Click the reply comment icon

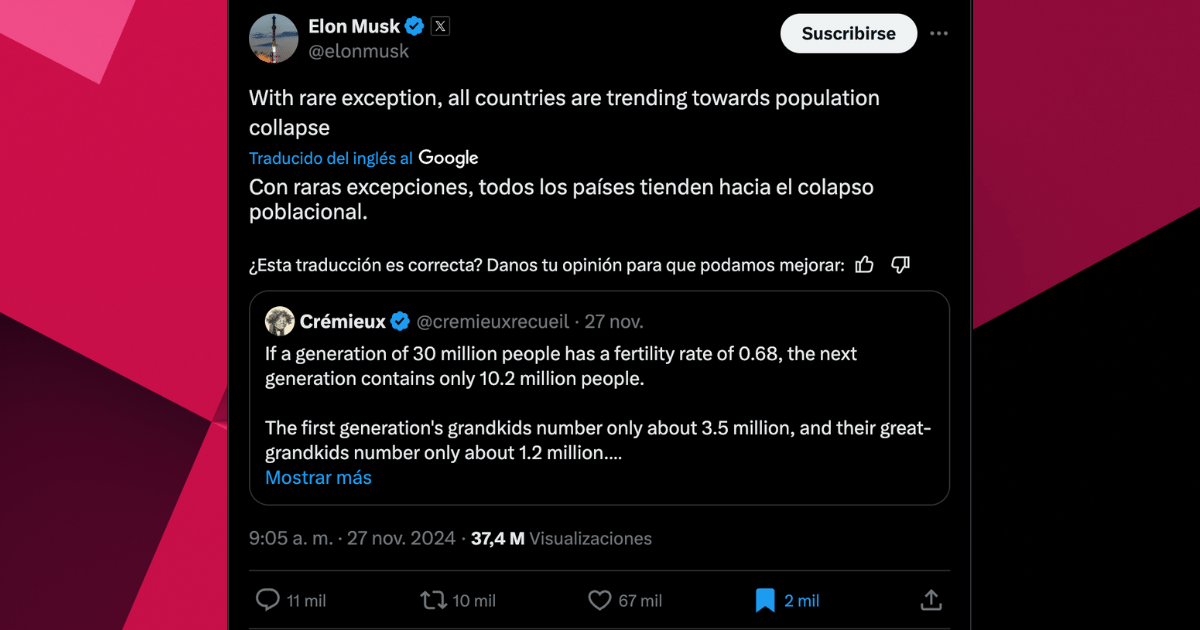pyautogui.click(x=267, y=600)
